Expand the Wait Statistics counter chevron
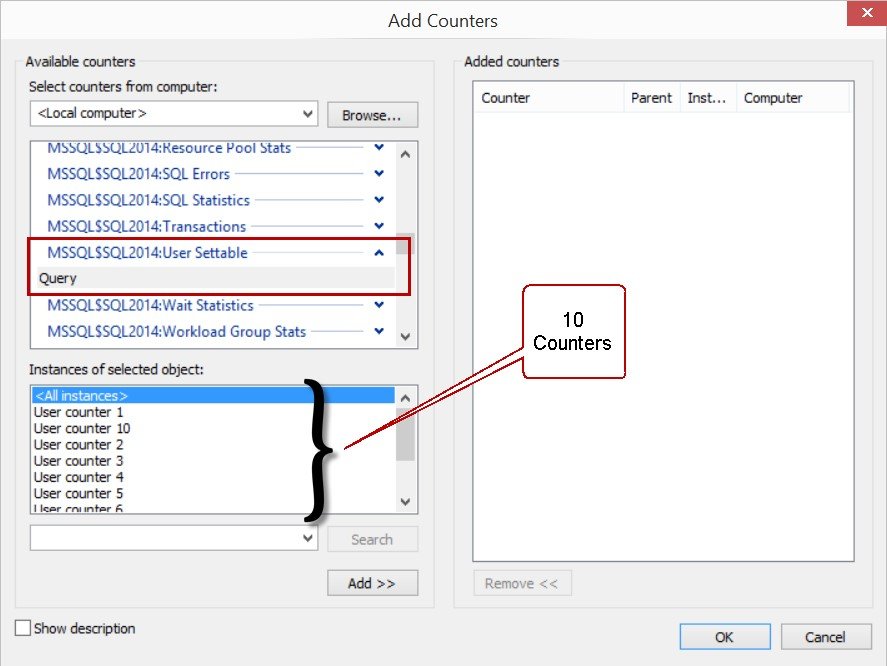 tap(379, 304)
